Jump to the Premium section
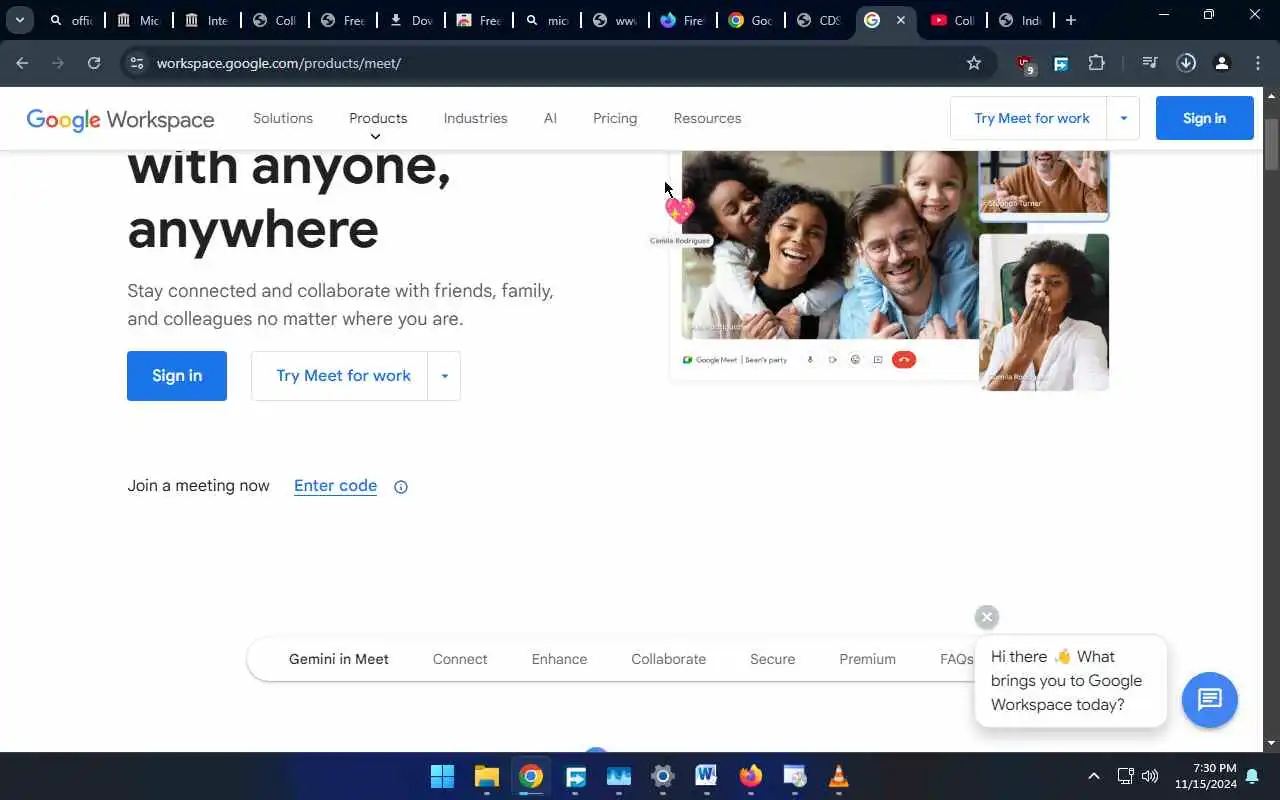1280x800 pixels. [x=868, y=659]
